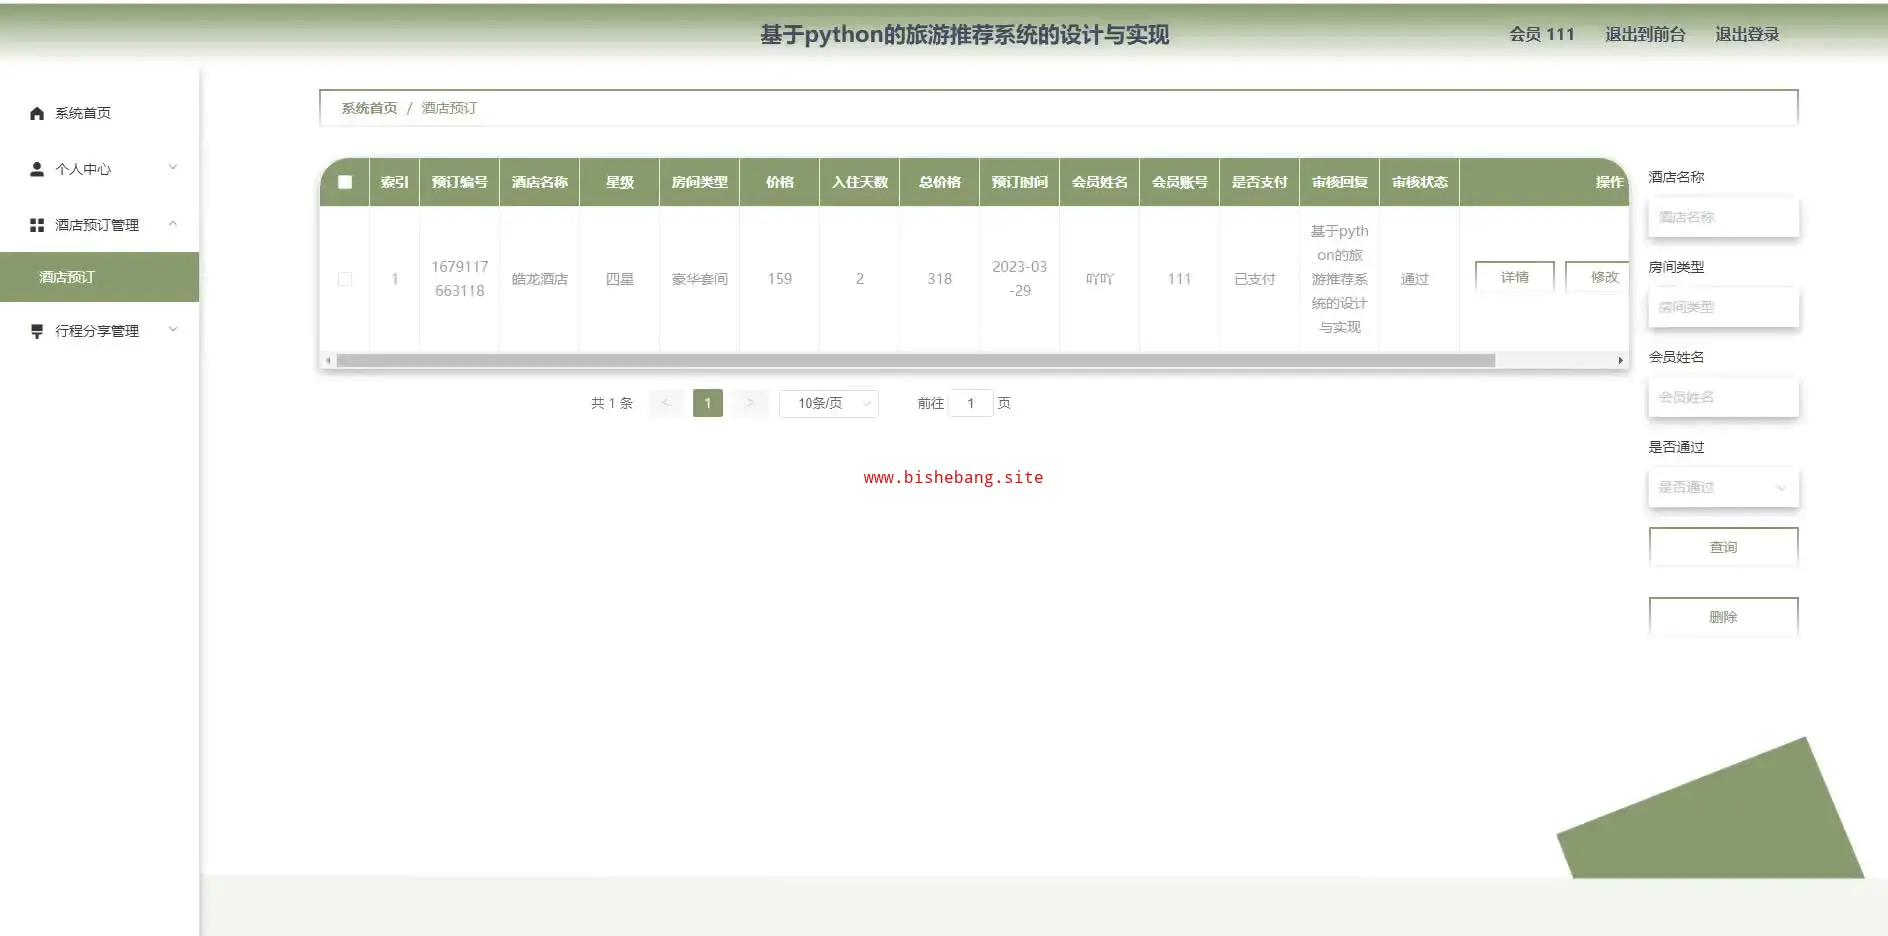Click 退出到前台 in the header
Image resolution: width=1888 pixels, height=936 pixels.
1645,34
